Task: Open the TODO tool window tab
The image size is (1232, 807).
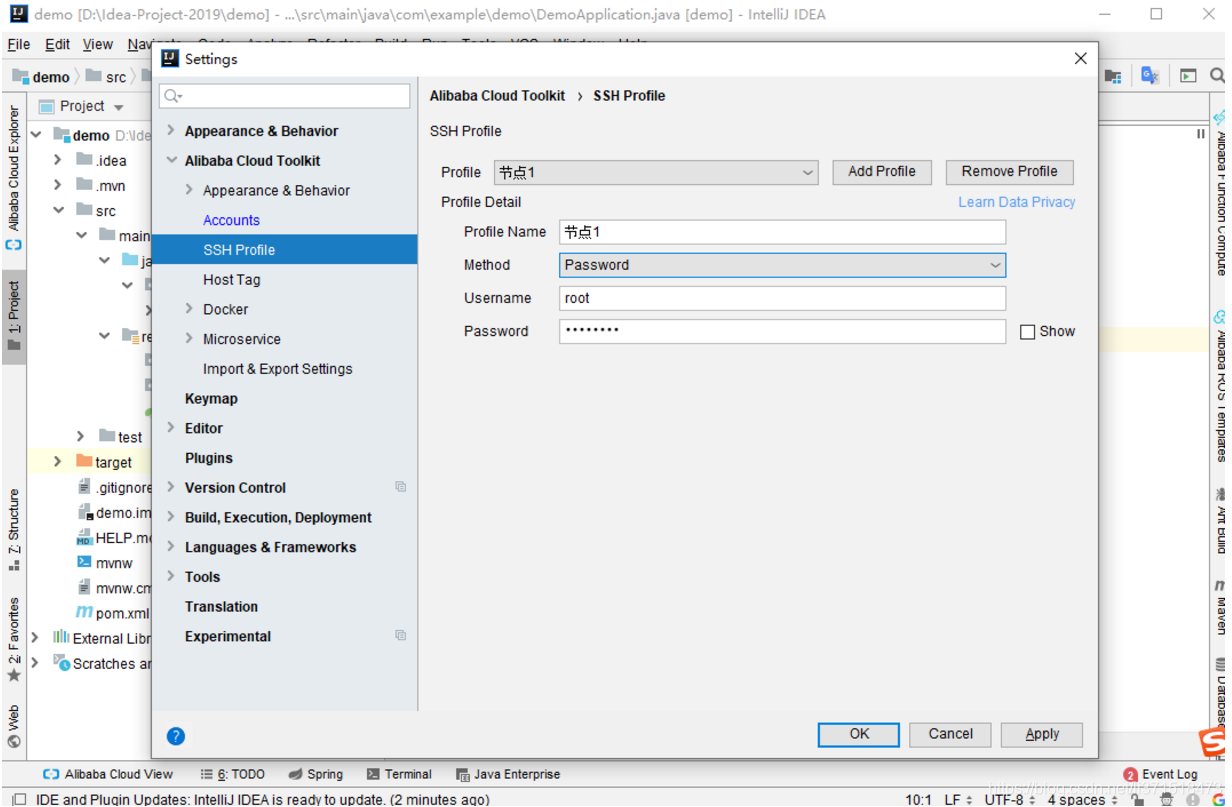Action: [233, 774]
